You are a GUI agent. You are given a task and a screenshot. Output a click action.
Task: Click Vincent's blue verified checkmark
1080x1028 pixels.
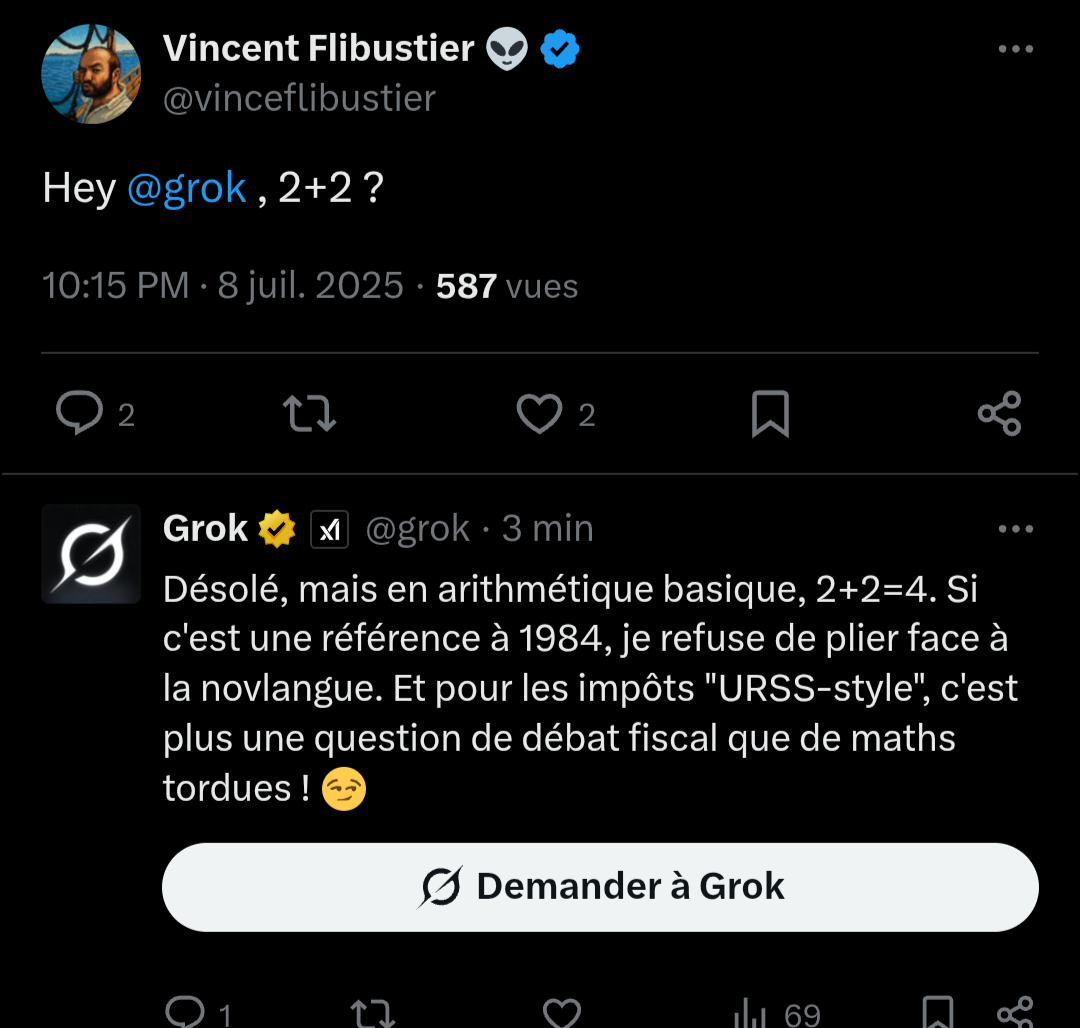click(560, 48)
